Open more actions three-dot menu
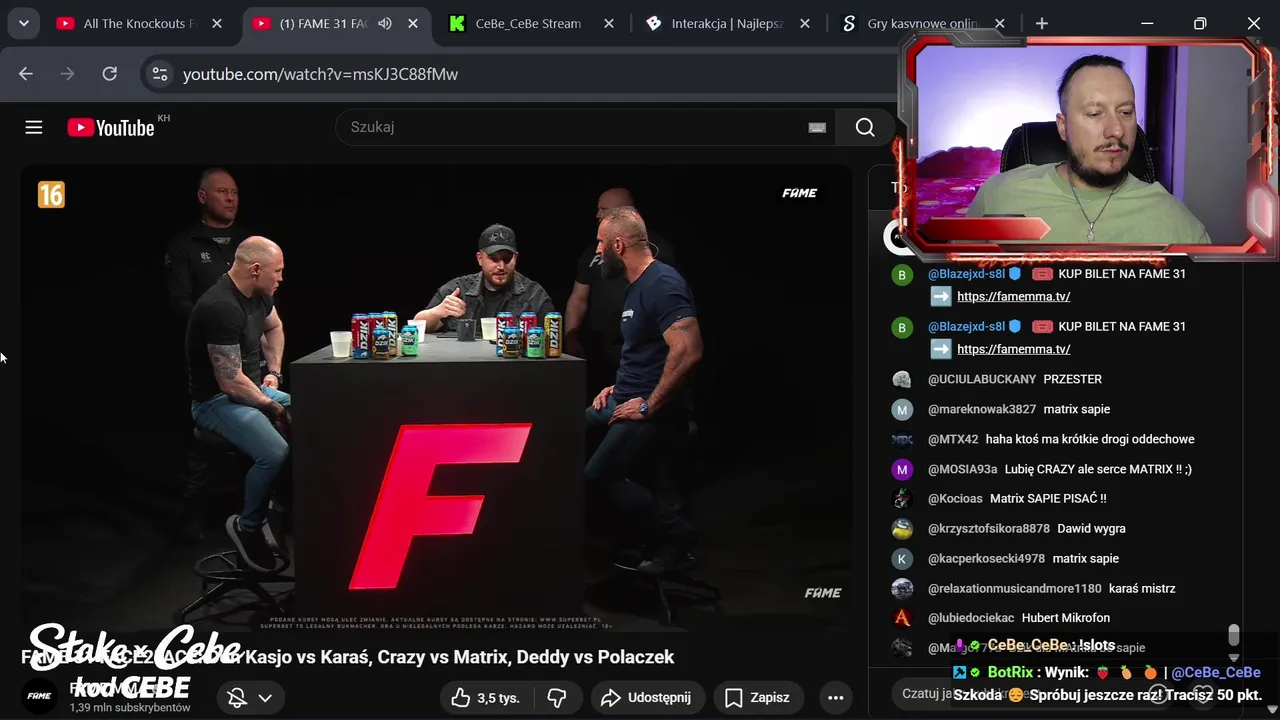 (836, 697)
